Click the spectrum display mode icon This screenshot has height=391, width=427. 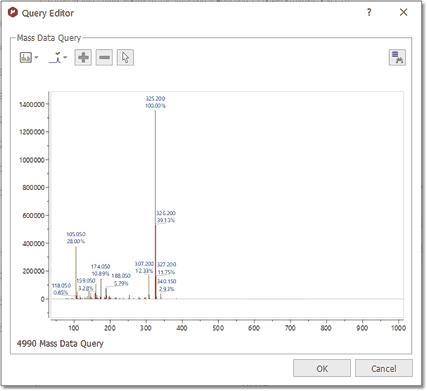(26, 58)
